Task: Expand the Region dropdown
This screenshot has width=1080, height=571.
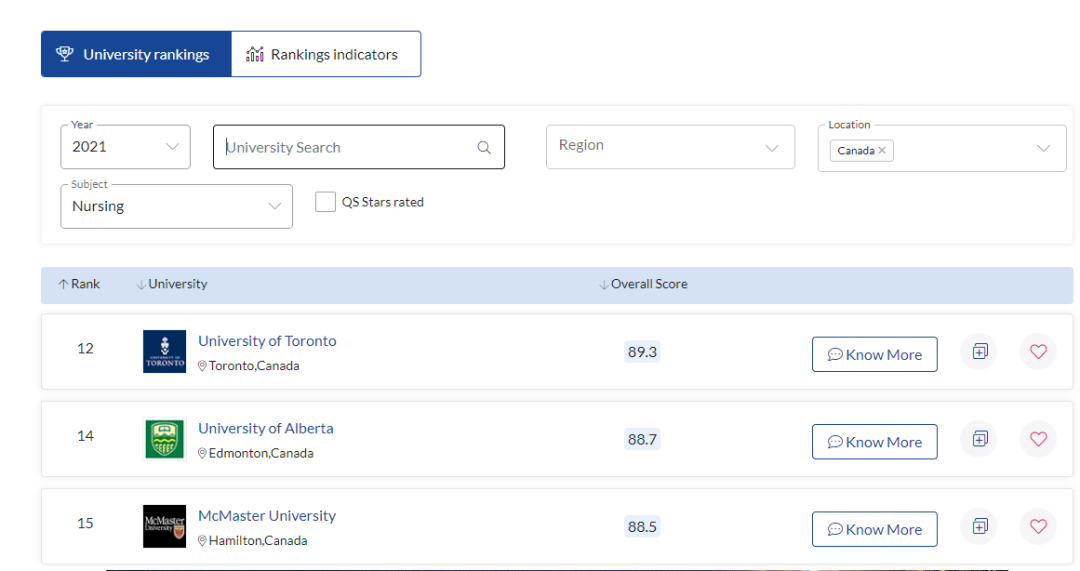Action: 670,146
